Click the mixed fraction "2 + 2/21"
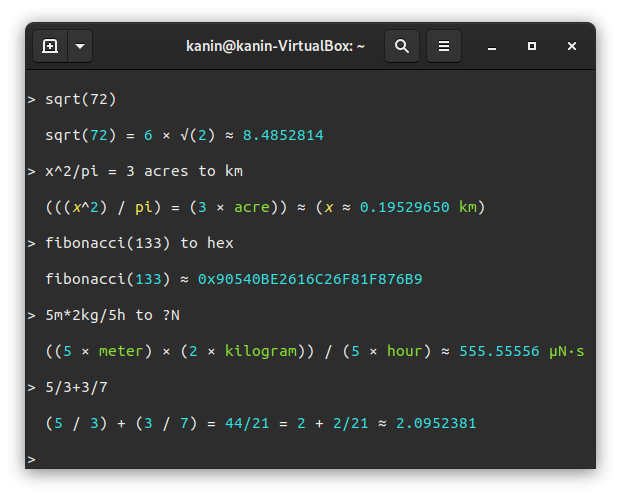621x497 pixels. pyautogui.click(x=333, y=423)
